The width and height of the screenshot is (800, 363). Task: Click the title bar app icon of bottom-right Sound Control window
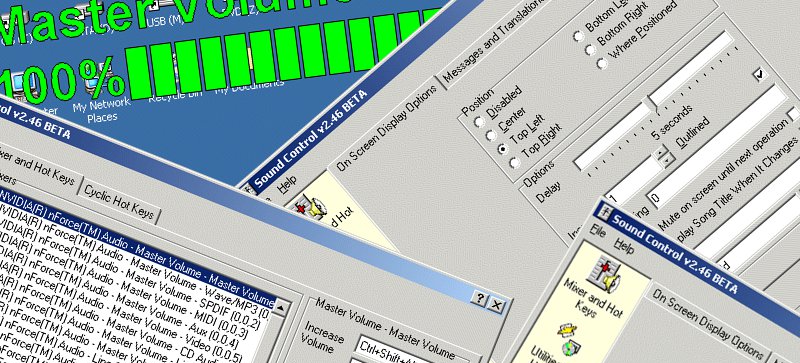(x=605, y=211)
